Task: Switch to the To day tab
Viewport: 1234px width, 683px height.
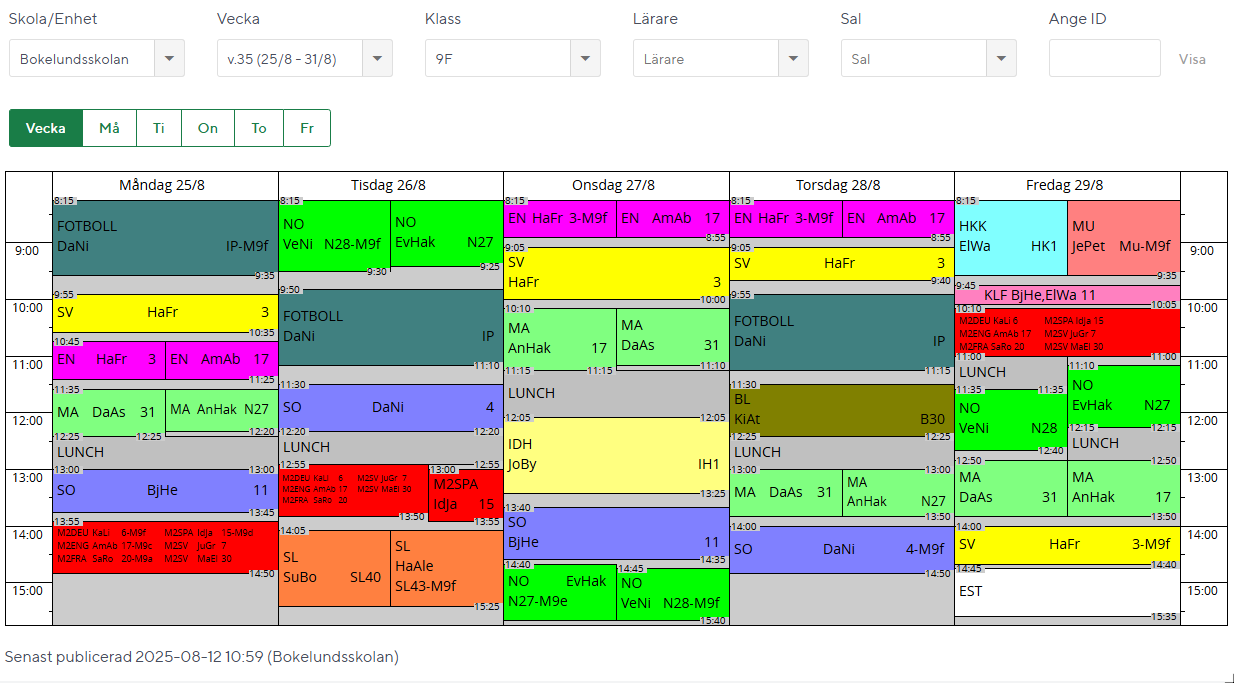Action: tap(259, 128)
